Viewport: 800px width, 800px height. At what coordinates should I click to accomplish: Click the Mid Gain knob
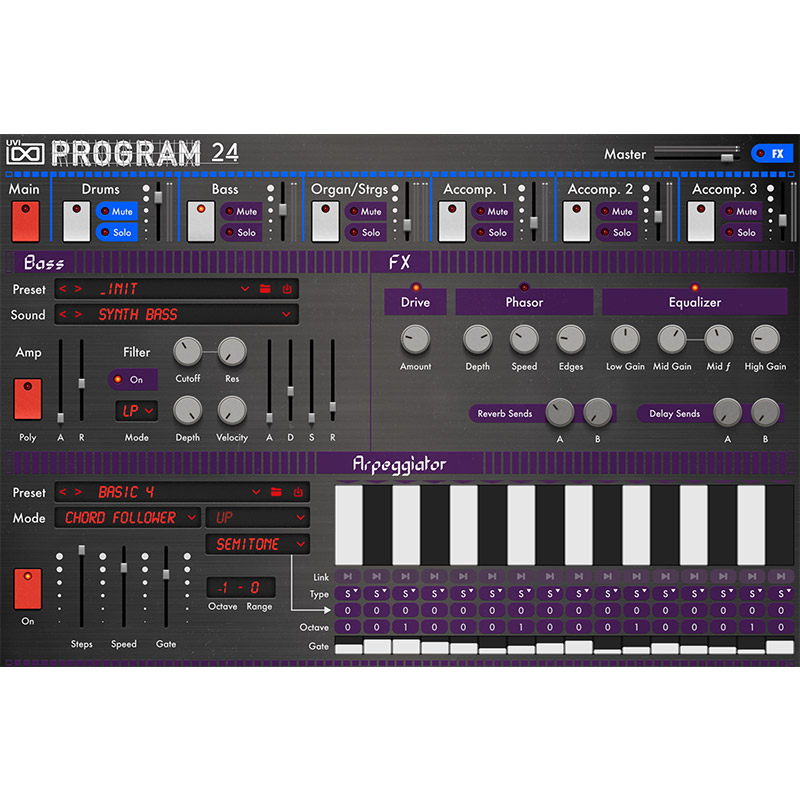[672, 339]
